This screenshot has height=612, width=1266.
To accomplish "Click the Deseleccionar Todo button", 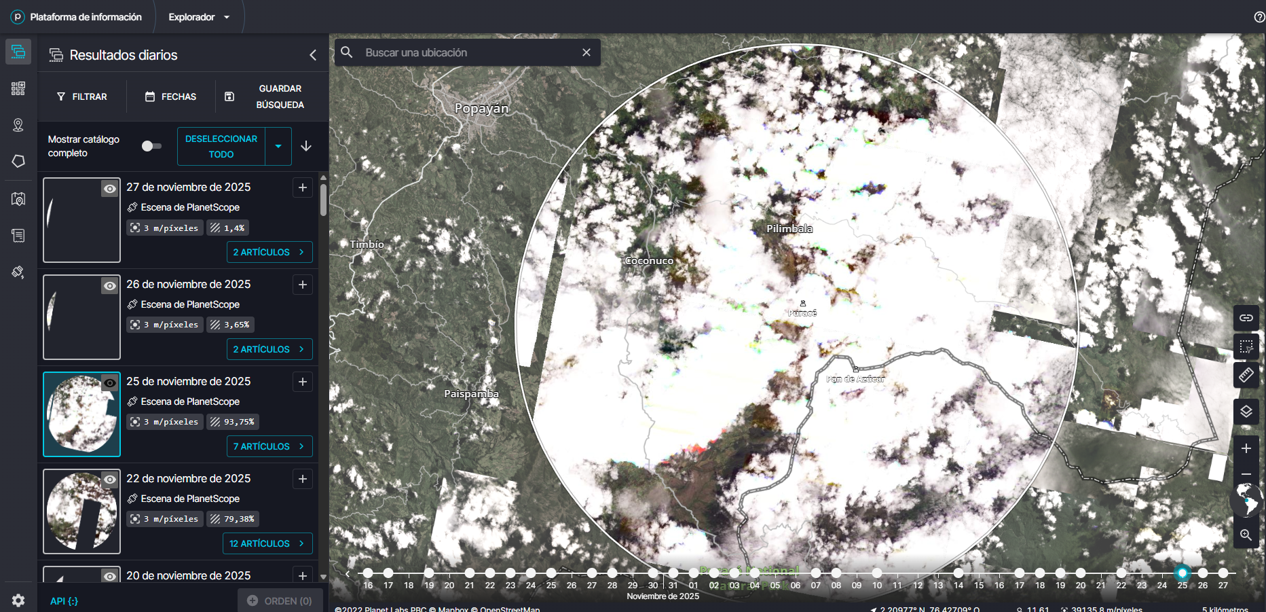I will (x=221, y=146).
